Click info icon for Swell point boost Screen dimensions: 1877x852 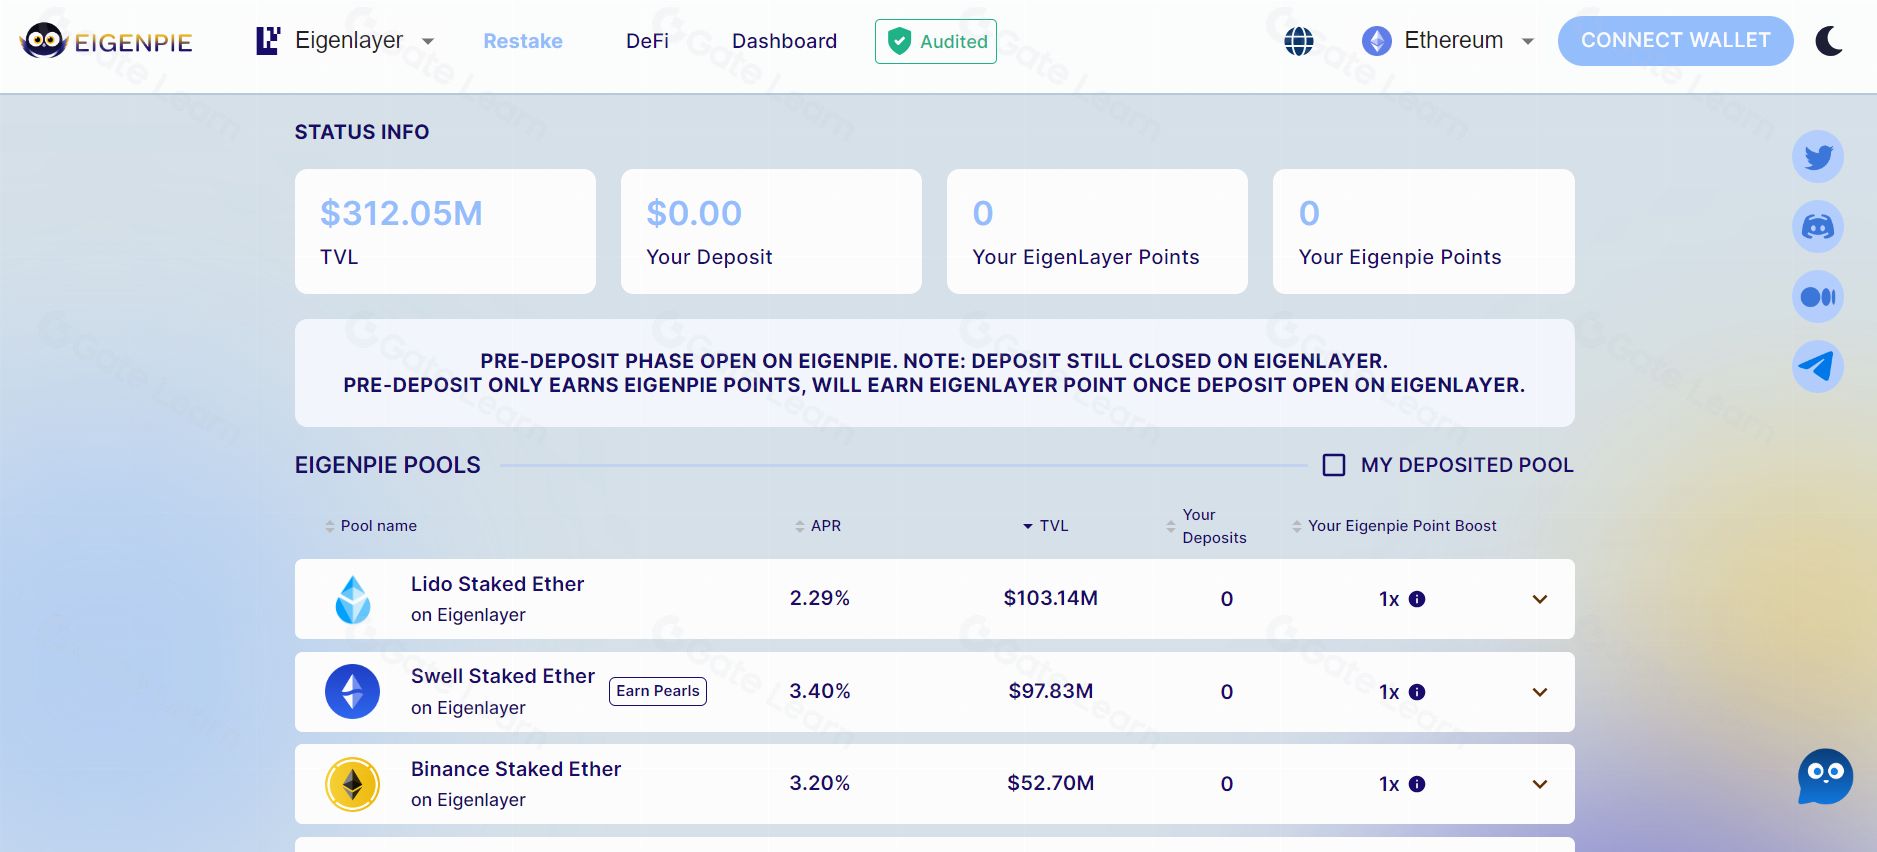pos(1417,692)
